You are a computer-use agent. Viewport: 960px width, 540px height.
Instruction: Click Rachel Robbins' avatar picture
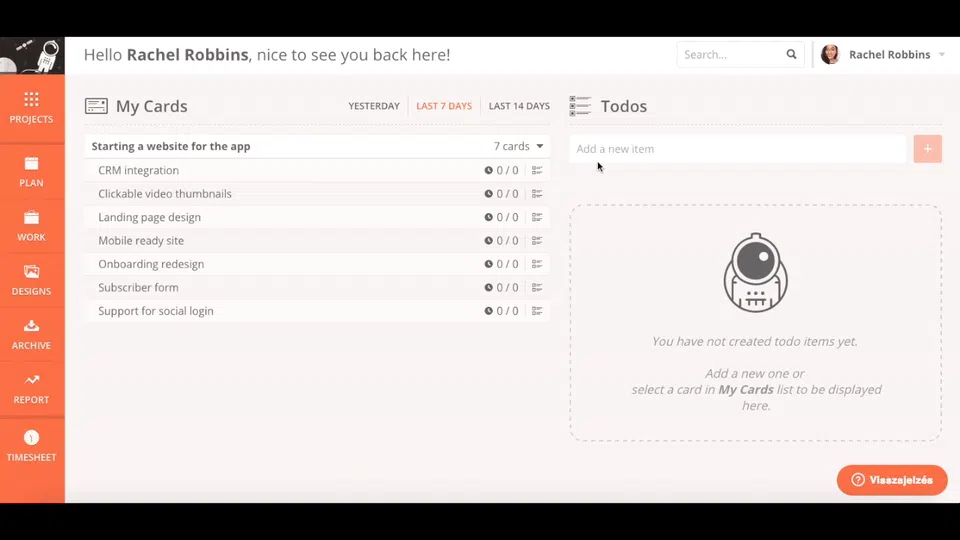830,54
